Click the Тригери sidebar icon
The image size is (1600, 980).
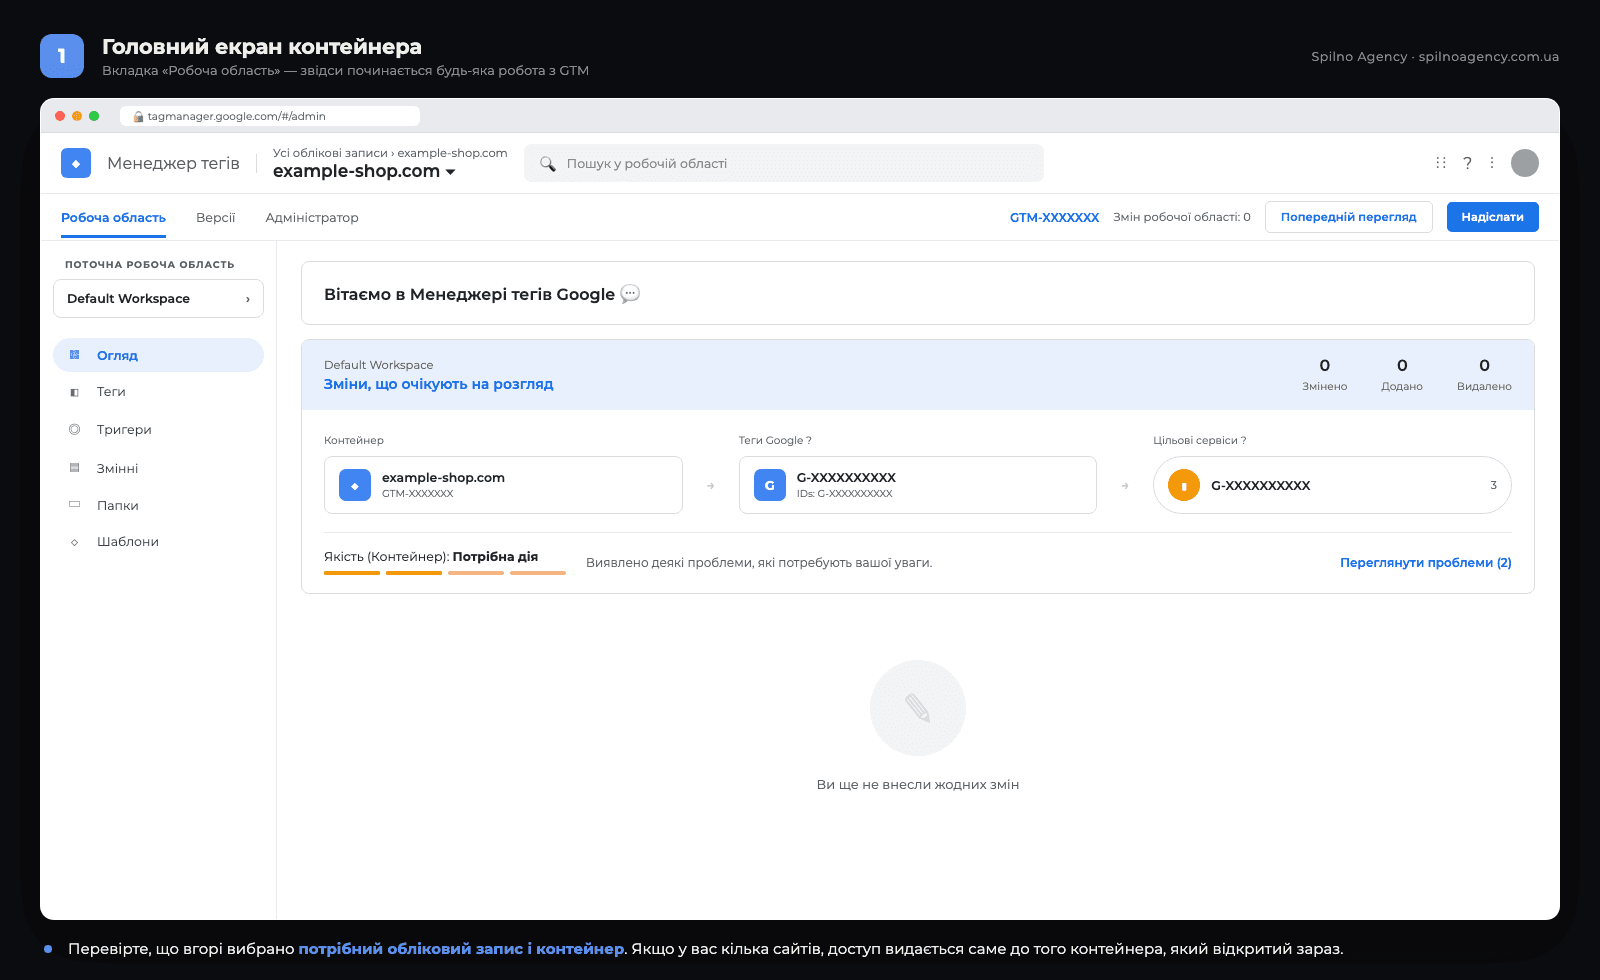tap(74, 429)
